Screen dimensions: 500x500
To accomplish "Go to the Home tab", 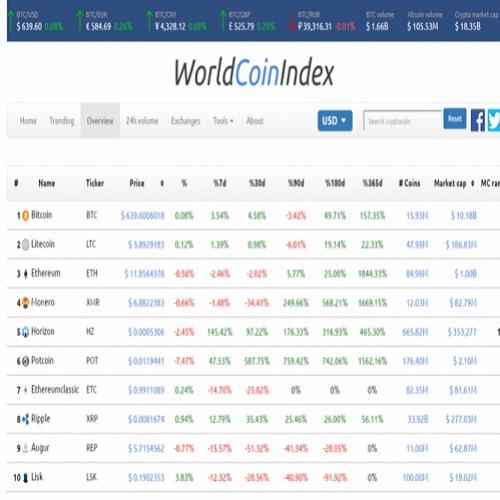I will (28, 121).
